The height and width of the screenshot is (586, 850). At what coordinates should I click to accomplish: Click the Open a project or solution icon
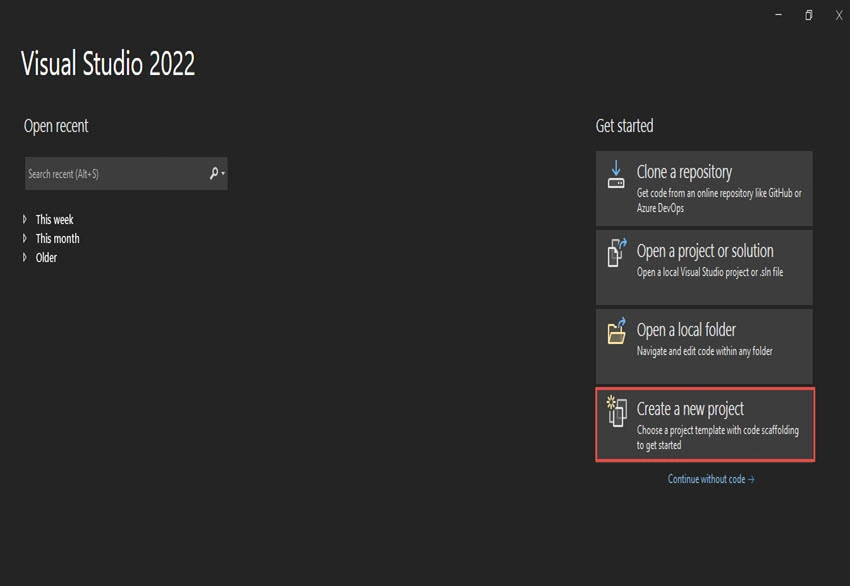click(x=616, y=253)
